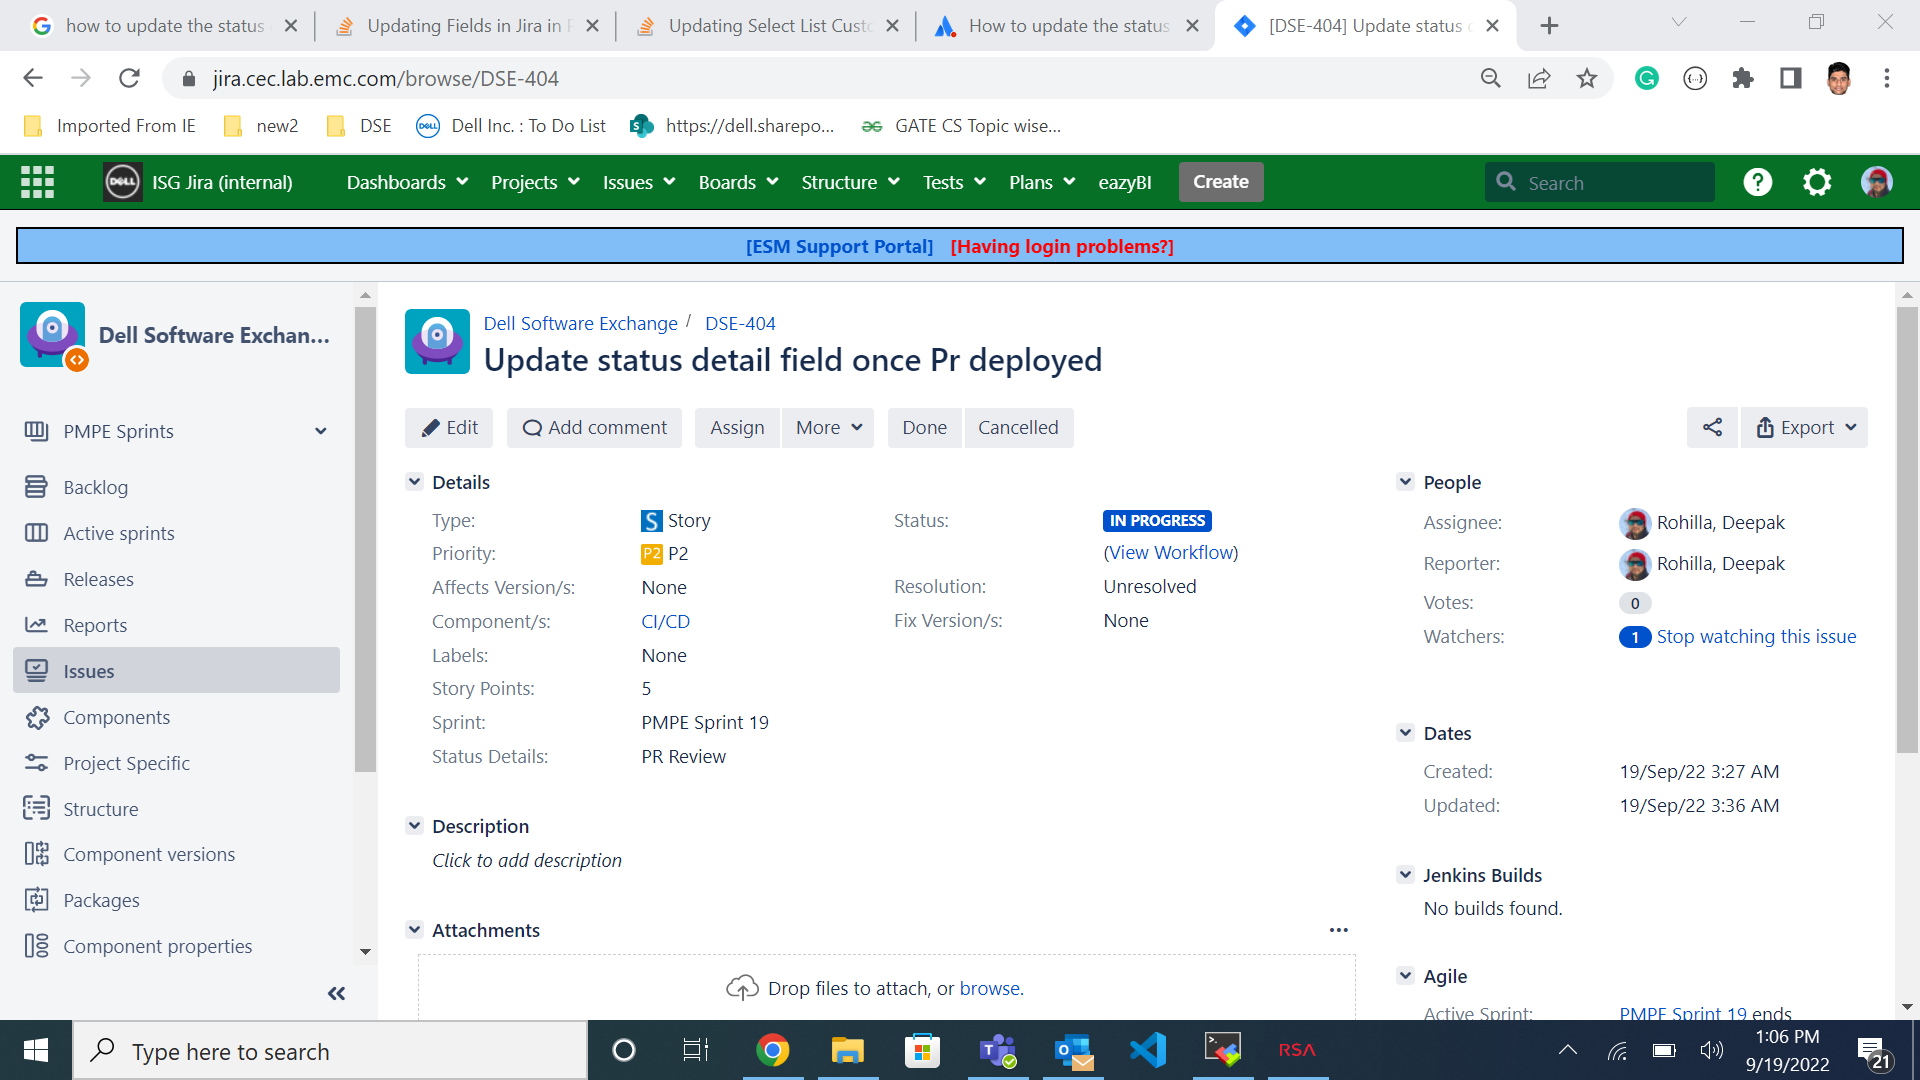Stop watching this issue
The width and height of the screenshot is (1920, 1080).
[x=1756, y=636]
